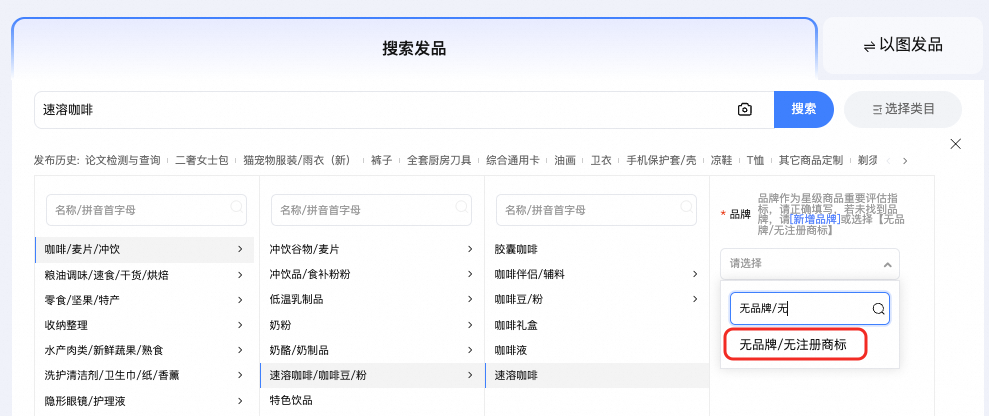Viewport: 989px width, 416px height.
Task: Expand 冲饮品/食补粉粉 subcategory
Action: point(372,275)
